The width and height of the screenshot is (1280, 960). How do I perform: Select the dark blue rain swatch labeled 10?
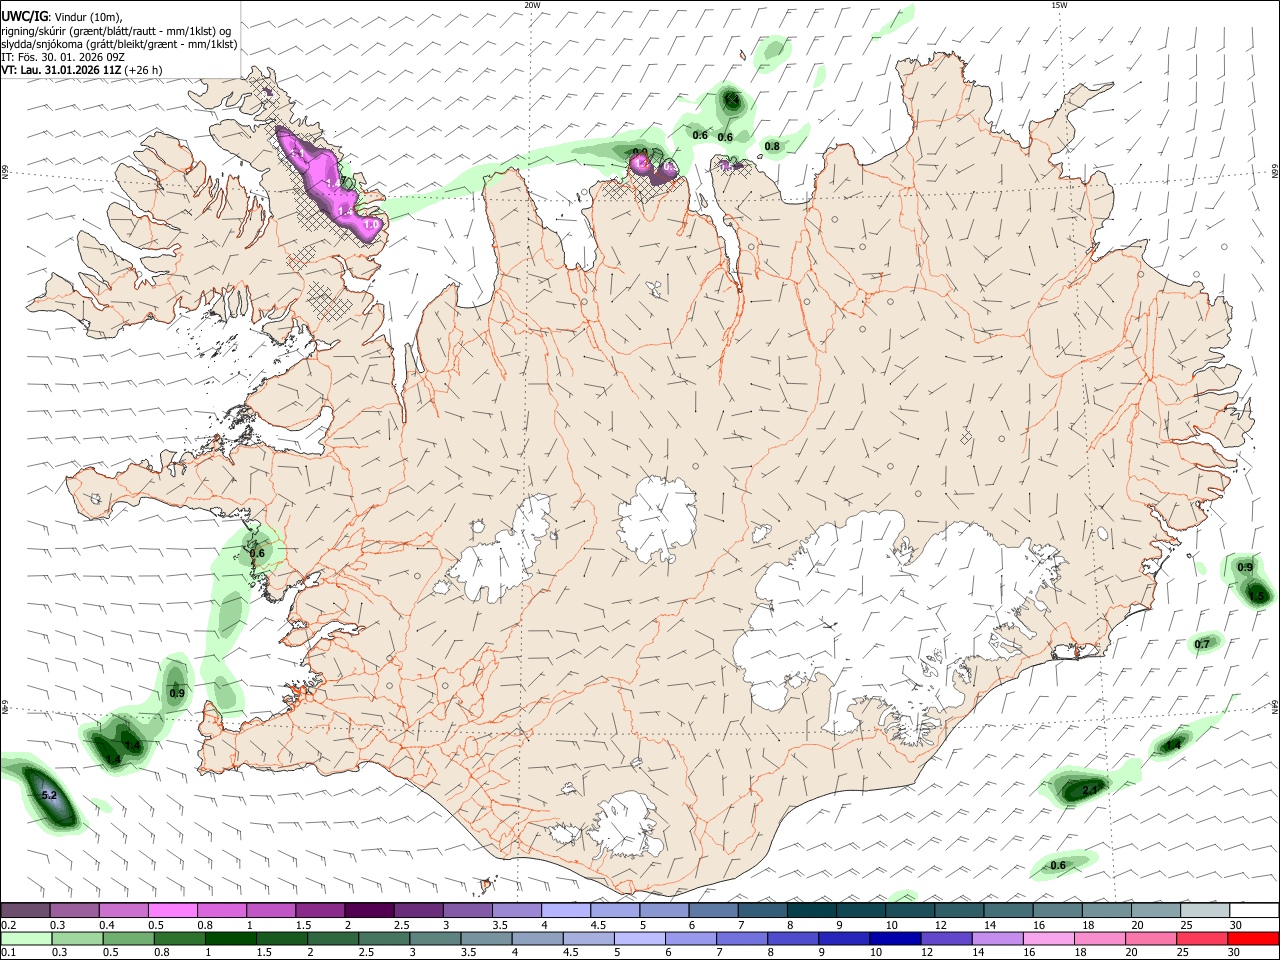click(894, 938)
